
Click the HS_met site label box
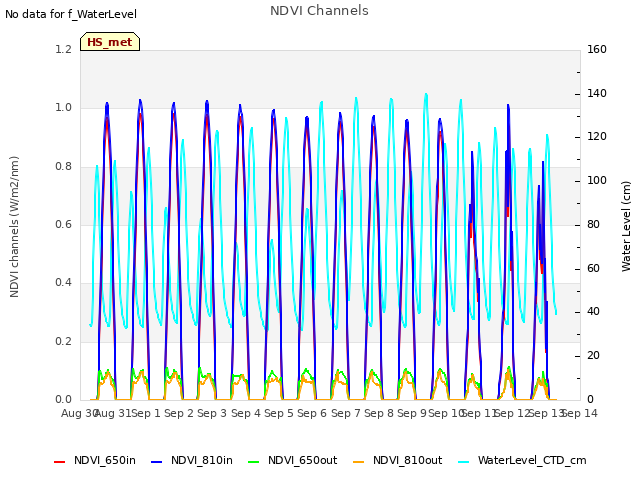coord(110,42)
